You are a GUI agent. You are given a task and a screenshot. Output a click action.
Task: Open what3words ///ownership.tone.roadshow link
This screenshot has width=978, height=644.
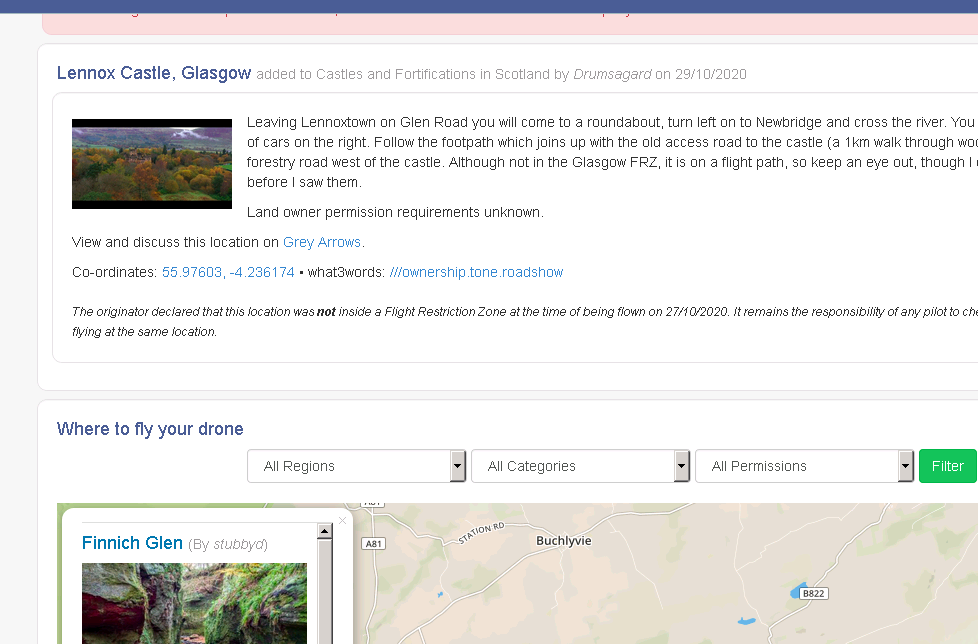[x=477, y=272]
